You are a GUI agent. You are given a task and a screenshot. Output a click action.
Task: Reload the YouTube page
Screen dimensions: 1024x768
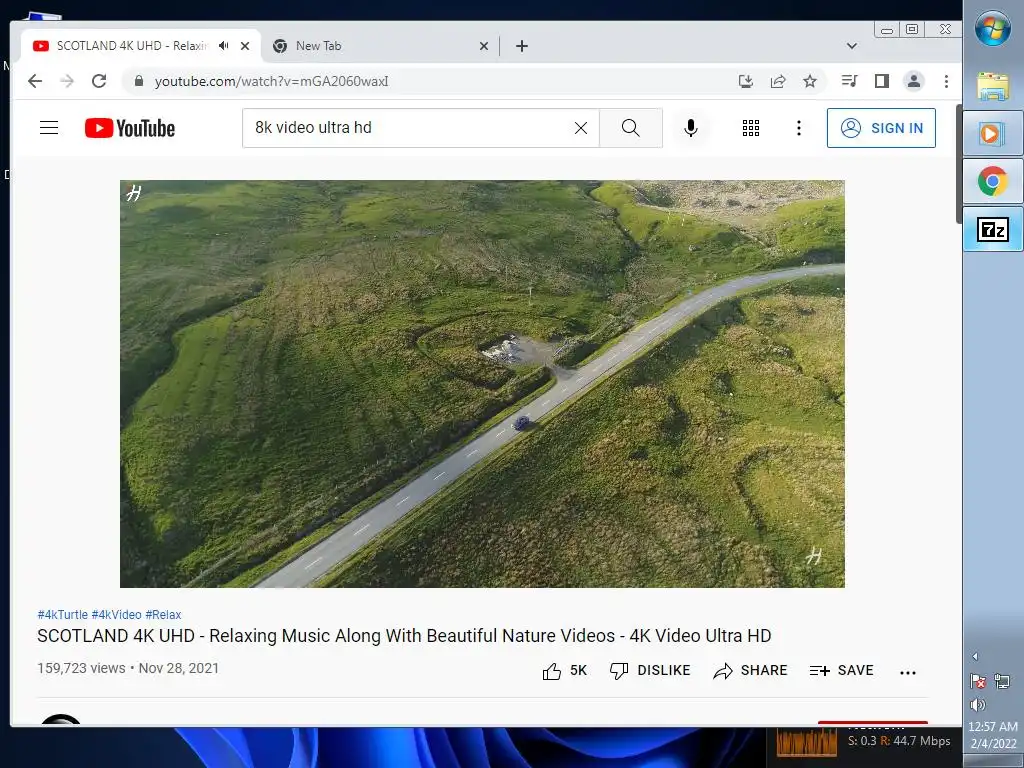click(99, 81)
